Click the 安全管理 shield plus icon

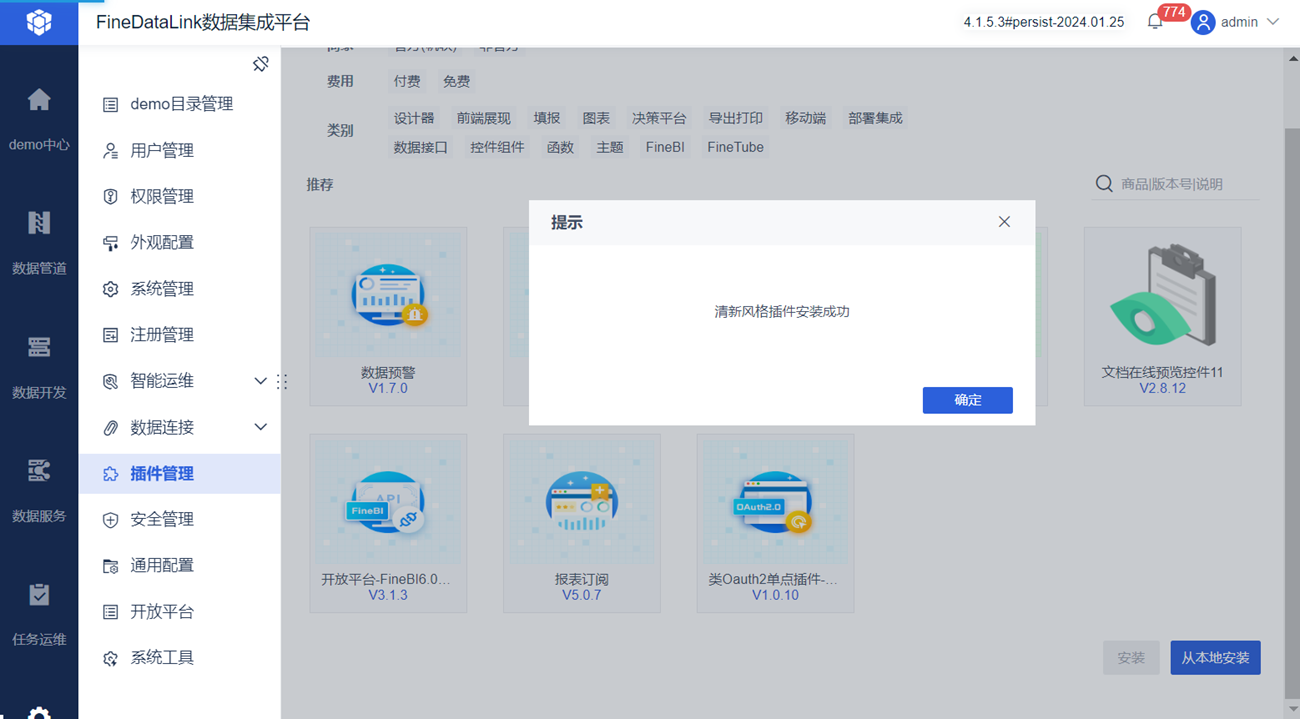pos(111,520)
